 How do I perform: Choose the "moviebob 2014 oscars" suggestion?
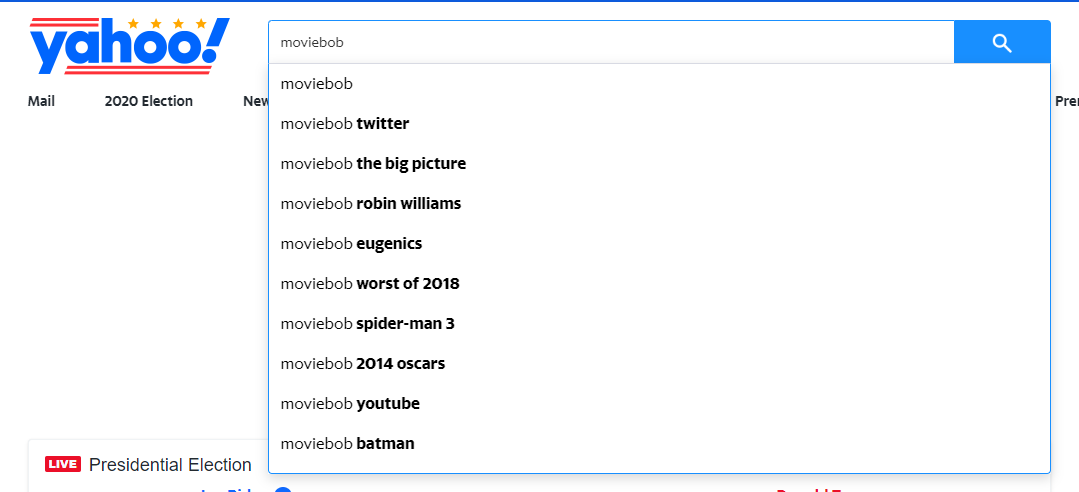[x=659, y=363]
